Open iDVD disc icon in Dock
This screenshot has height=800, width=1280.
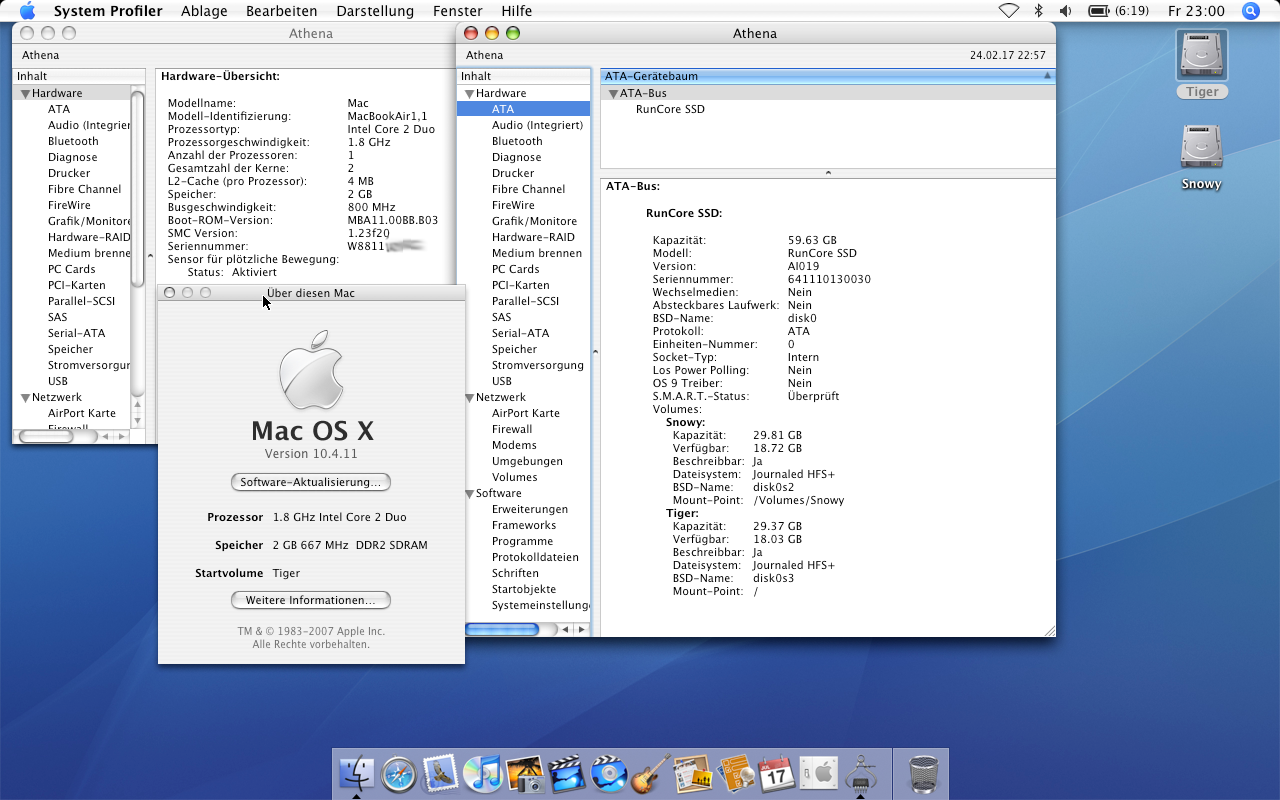609,773
